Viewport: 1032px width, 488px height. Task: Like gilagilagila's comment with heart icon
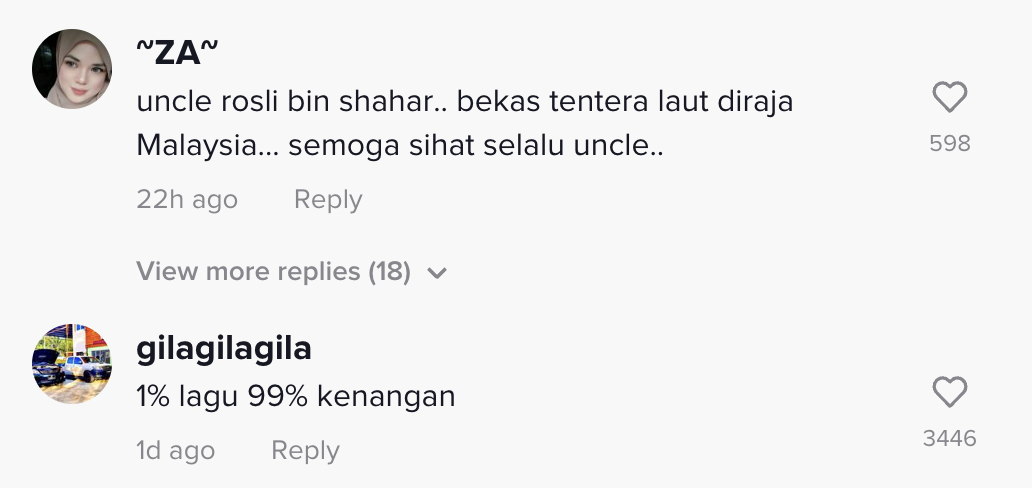click(x=949, y=393)
